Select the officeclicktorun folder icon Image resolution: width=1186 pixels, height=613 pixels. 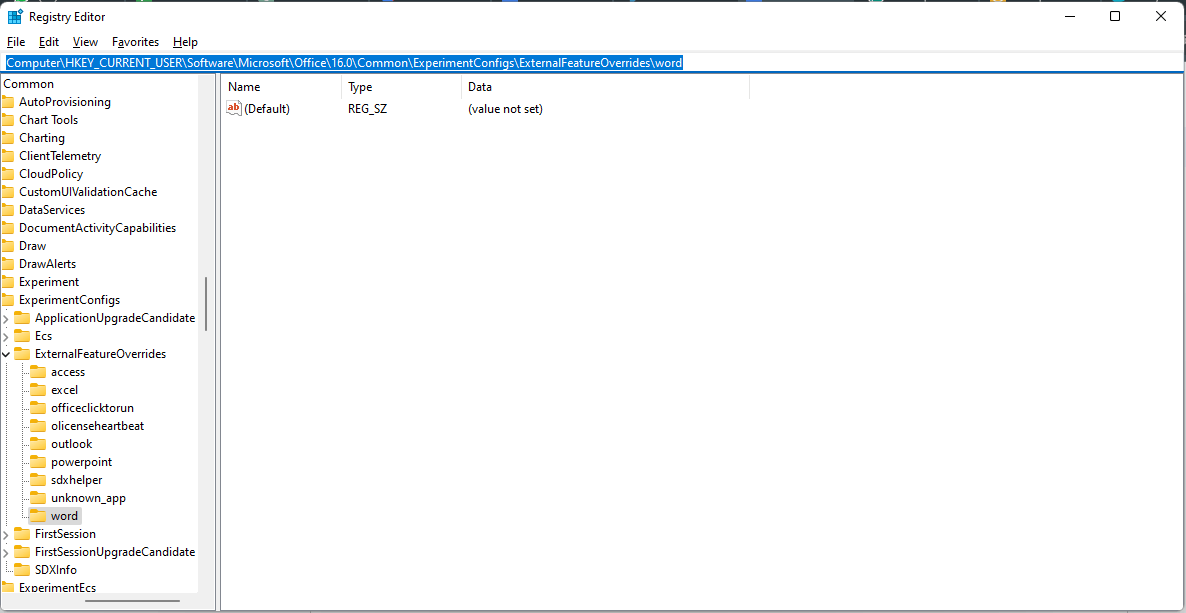click(38, 407)
